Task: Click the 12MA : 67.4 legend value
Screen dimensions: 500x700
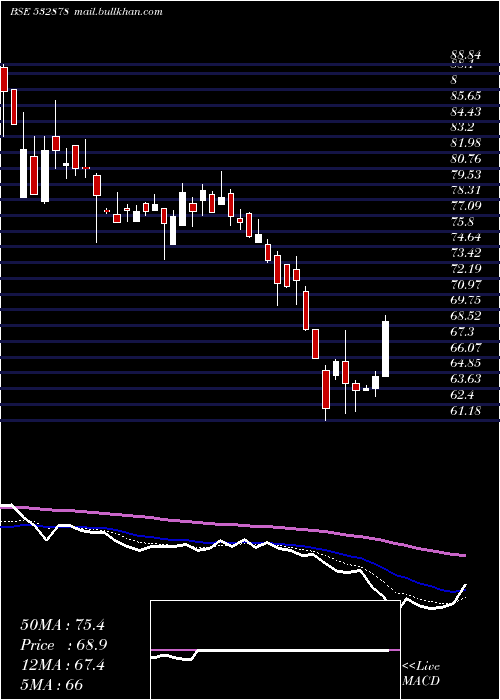Action: coord(62,665)
